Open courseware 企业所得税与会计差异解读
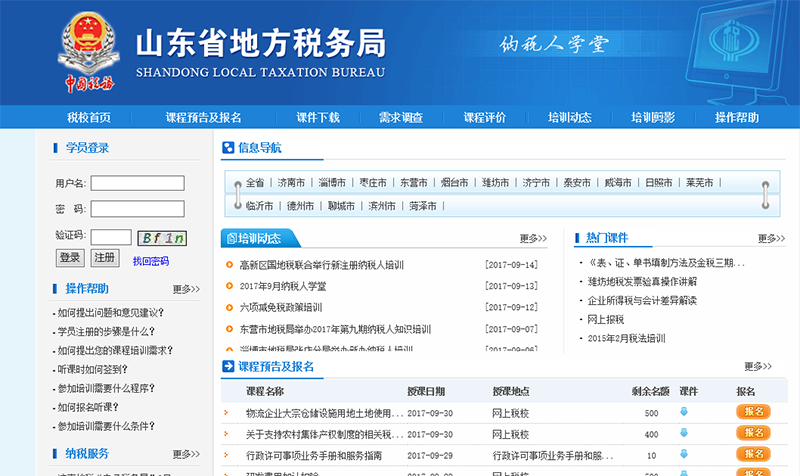The image size is (800, 476). (x=642, y=300)
